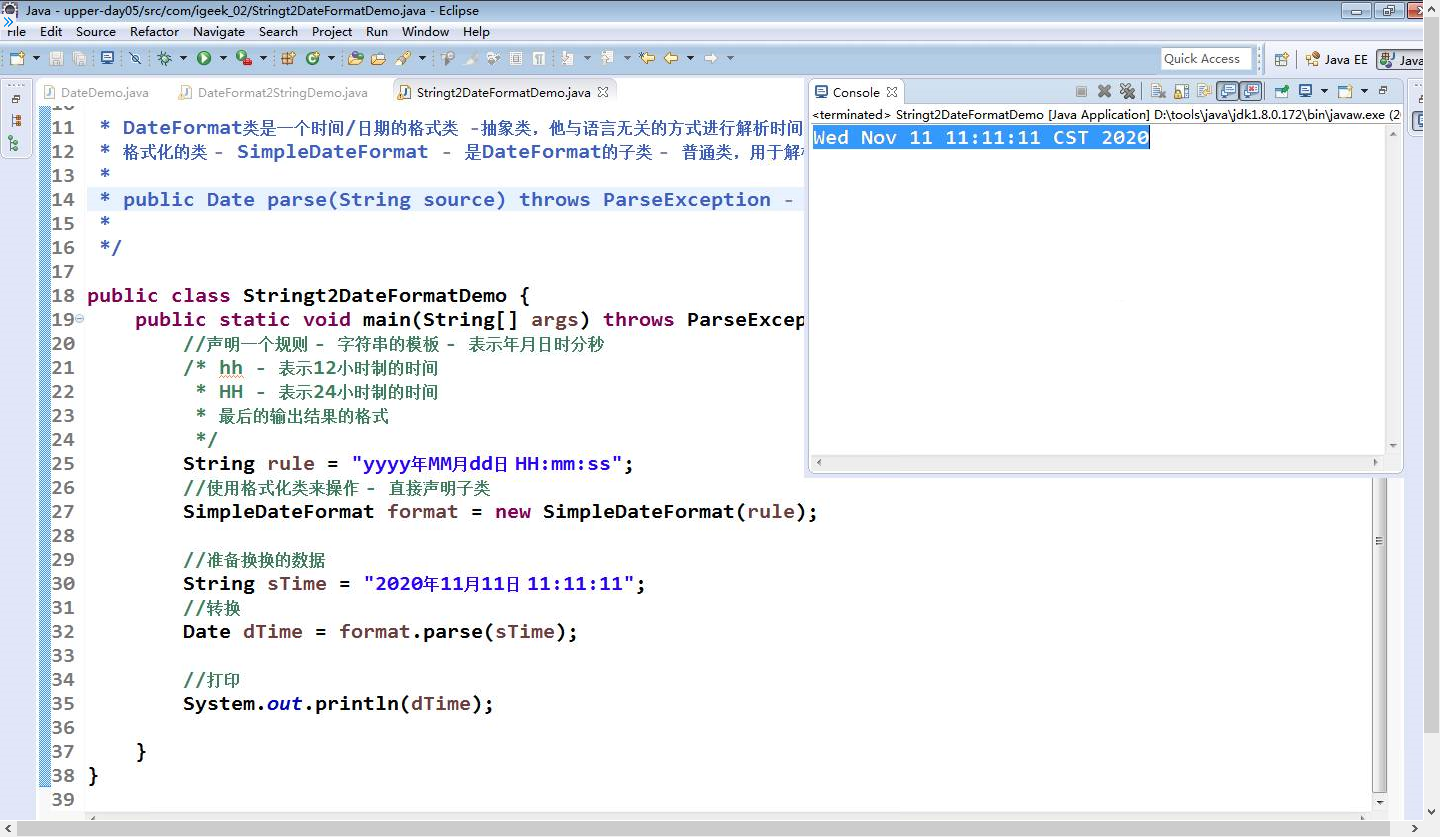This screenshot has width=1440, height=837.
Task: Click the Pin Console icon
Action: pyautogui.click(x=1282, y=91)
